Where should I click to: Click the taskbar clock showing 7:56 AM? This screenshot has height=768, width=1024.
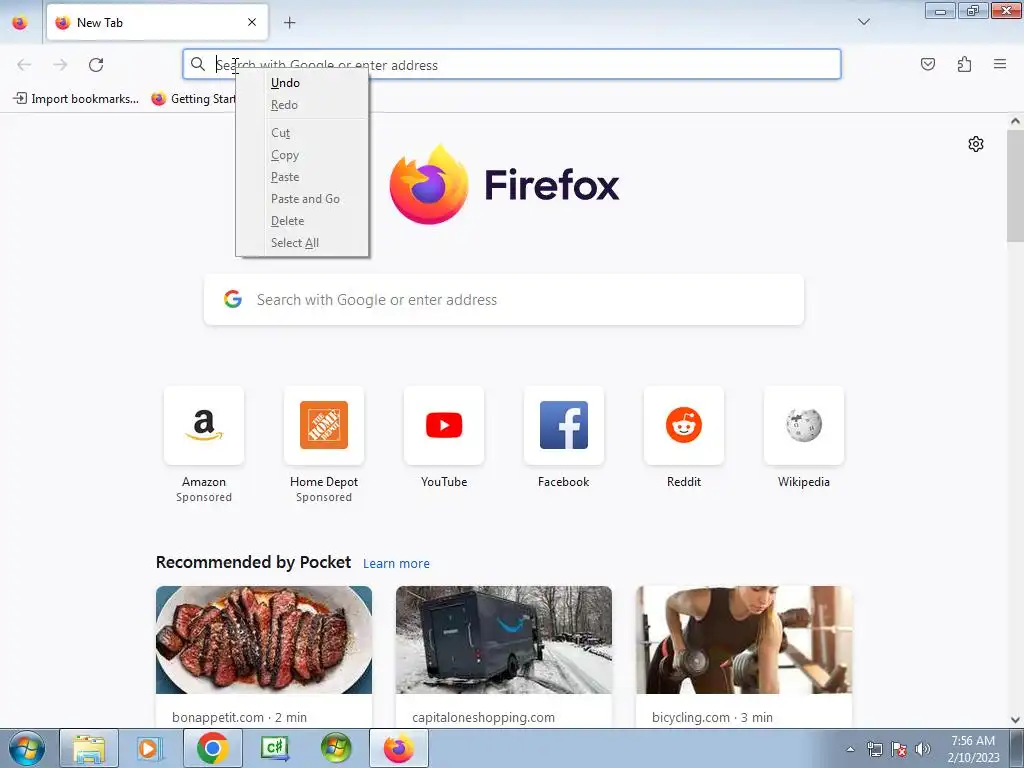tap(973, 749)
